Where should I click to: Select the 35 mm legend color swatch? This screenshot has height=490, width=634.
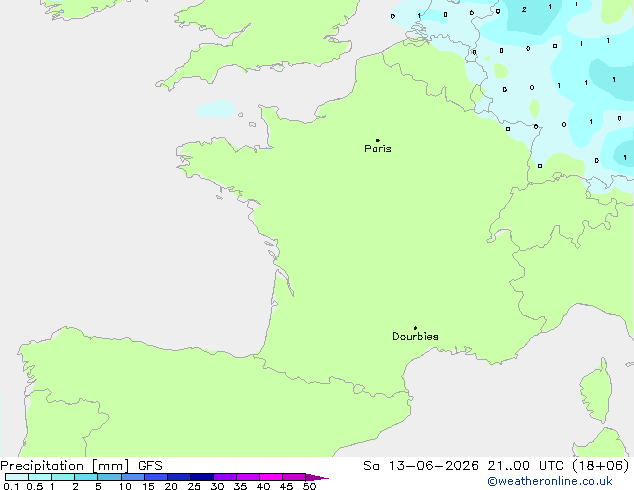click(247, 477)
